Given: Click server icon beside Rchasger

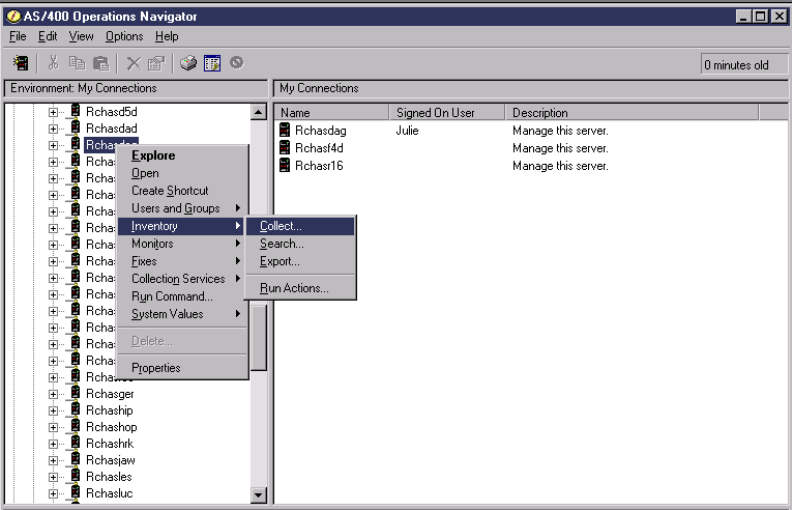Looking at the screenshot, I should pyautogui.click(x=75, y=393).
